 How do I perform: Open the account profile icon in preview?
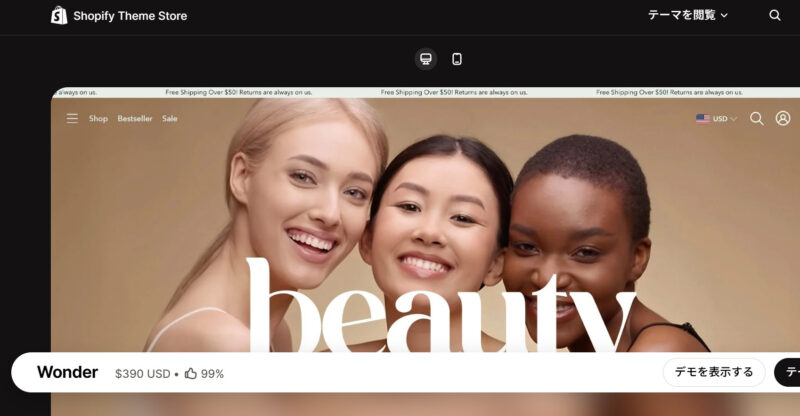[x=783, y=118]
